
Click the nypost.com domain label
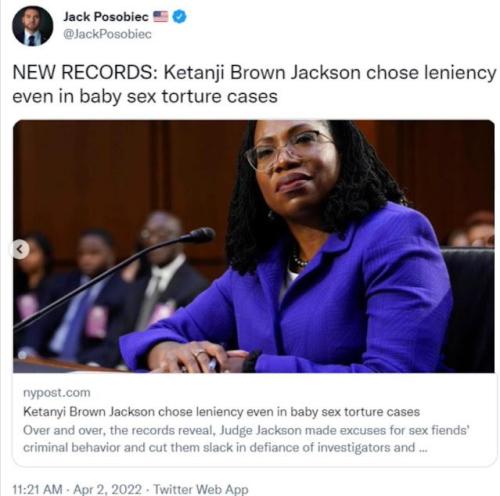(x=57, y=393)
